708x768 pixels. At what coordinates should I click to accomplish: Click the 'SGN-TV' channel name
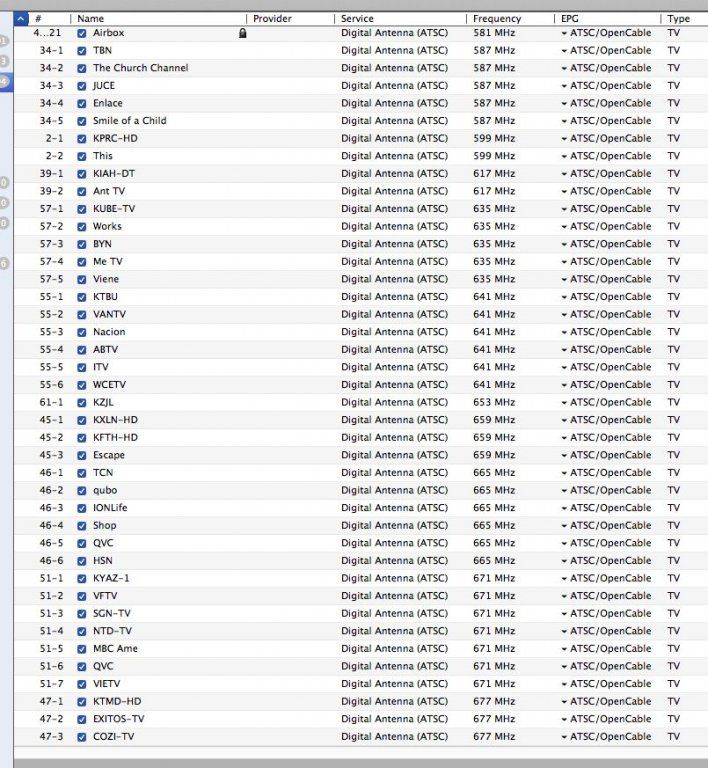pyautogui.click(x=112, y=614)
